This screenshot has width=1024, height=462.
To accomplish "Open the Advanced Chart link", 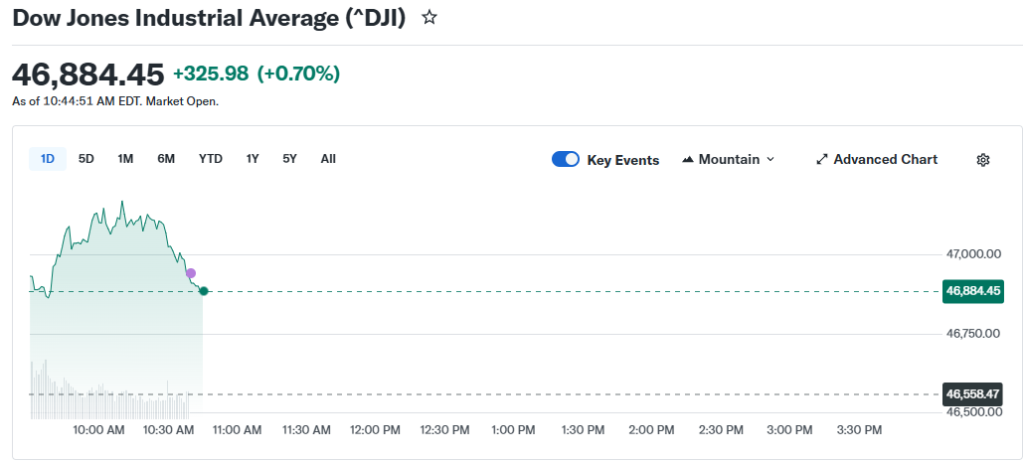I will tap(885, 160).
